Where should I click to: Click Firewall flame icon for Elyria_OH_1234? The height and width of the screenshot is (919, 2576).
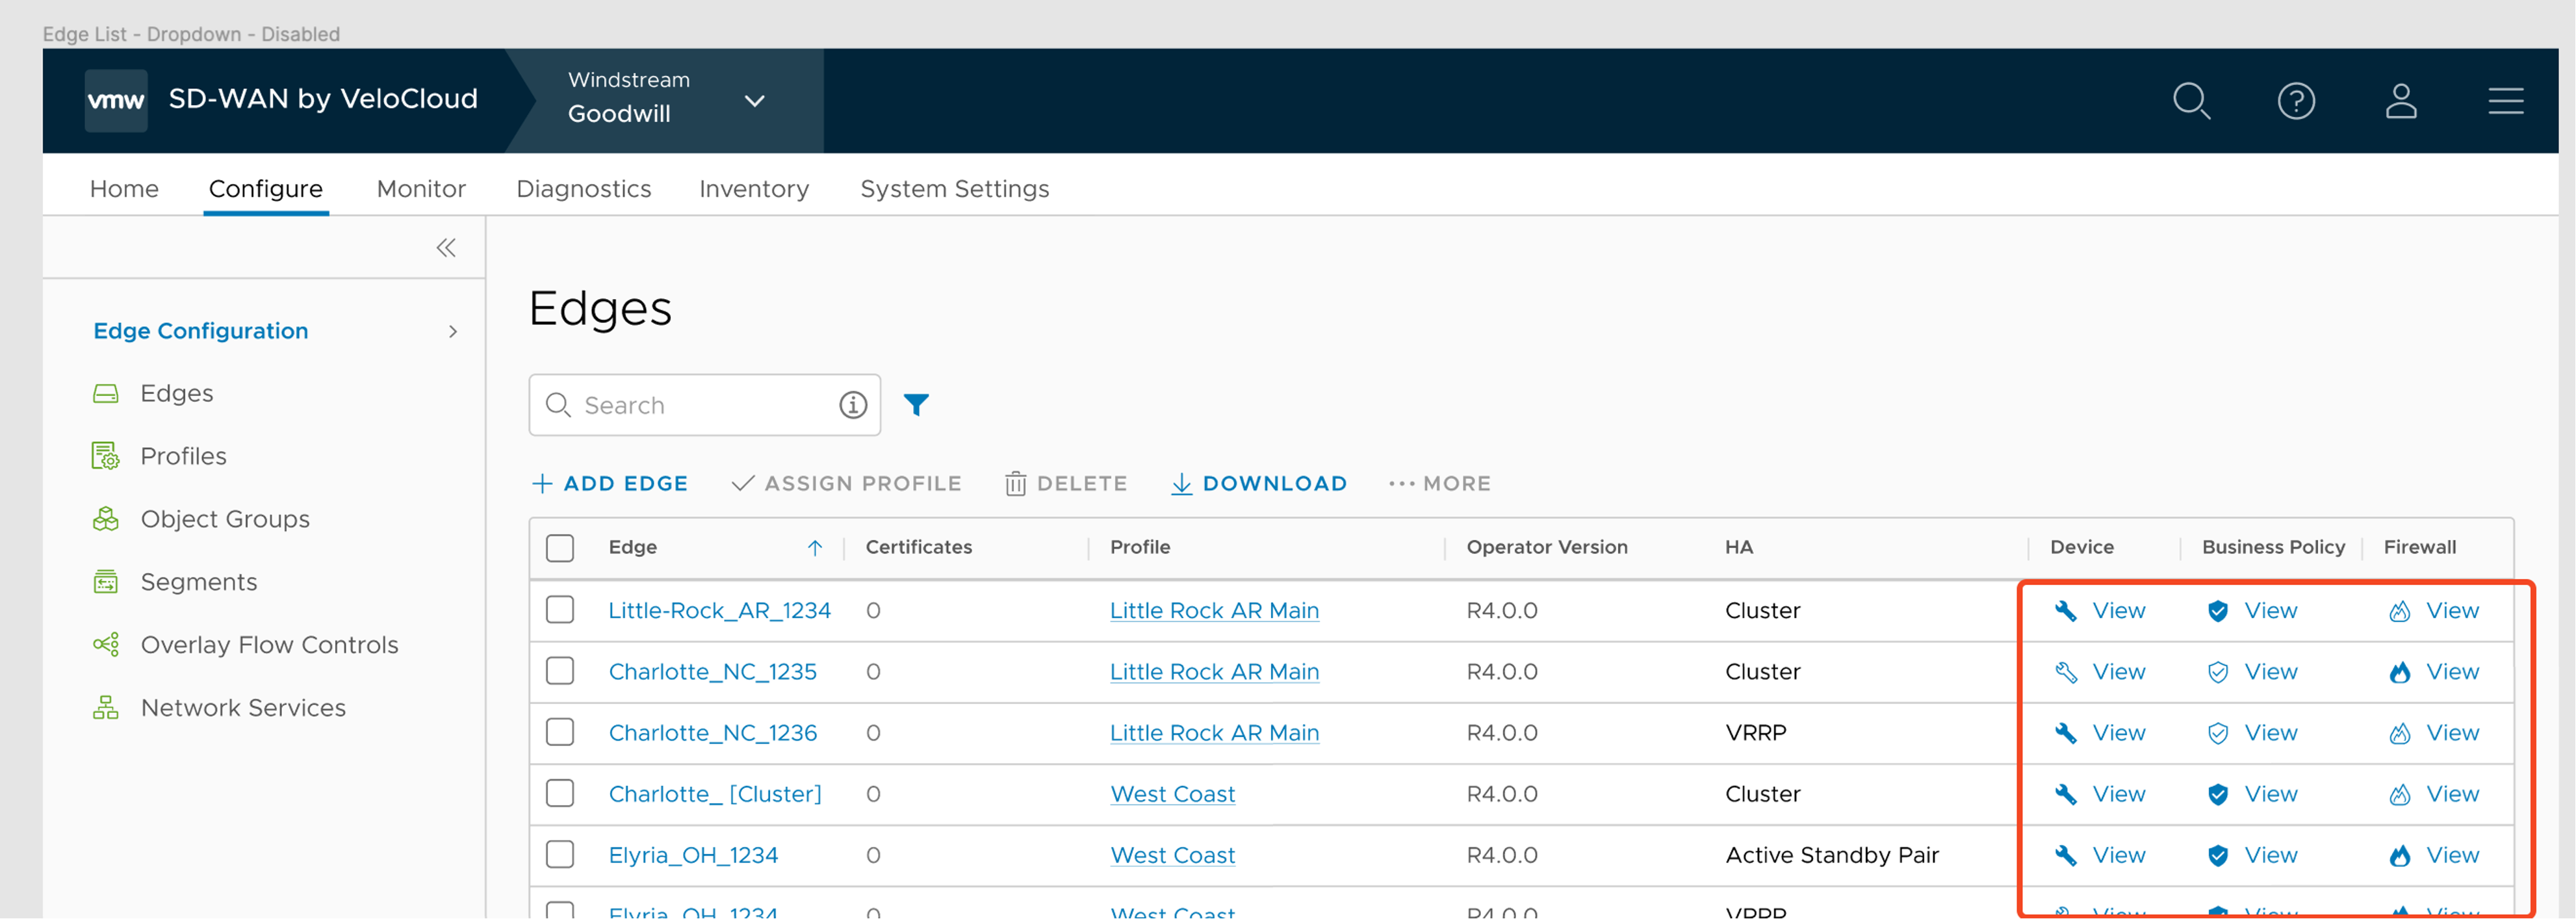tap(2399, 855)
